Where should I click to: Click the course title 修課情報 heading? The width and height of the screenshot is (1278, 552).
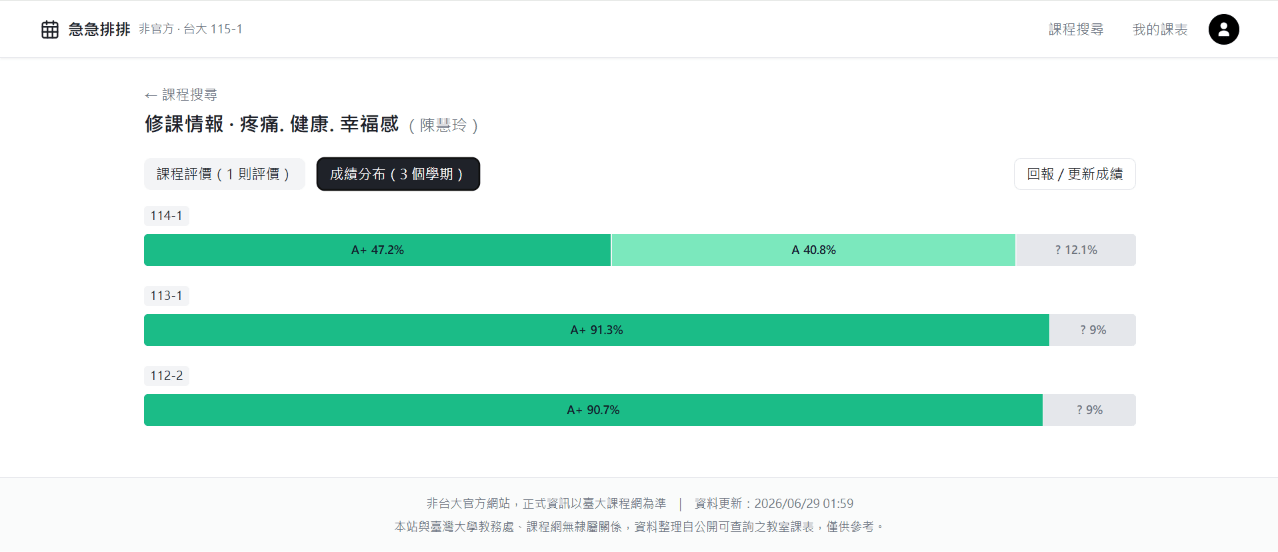click(271, 125)
